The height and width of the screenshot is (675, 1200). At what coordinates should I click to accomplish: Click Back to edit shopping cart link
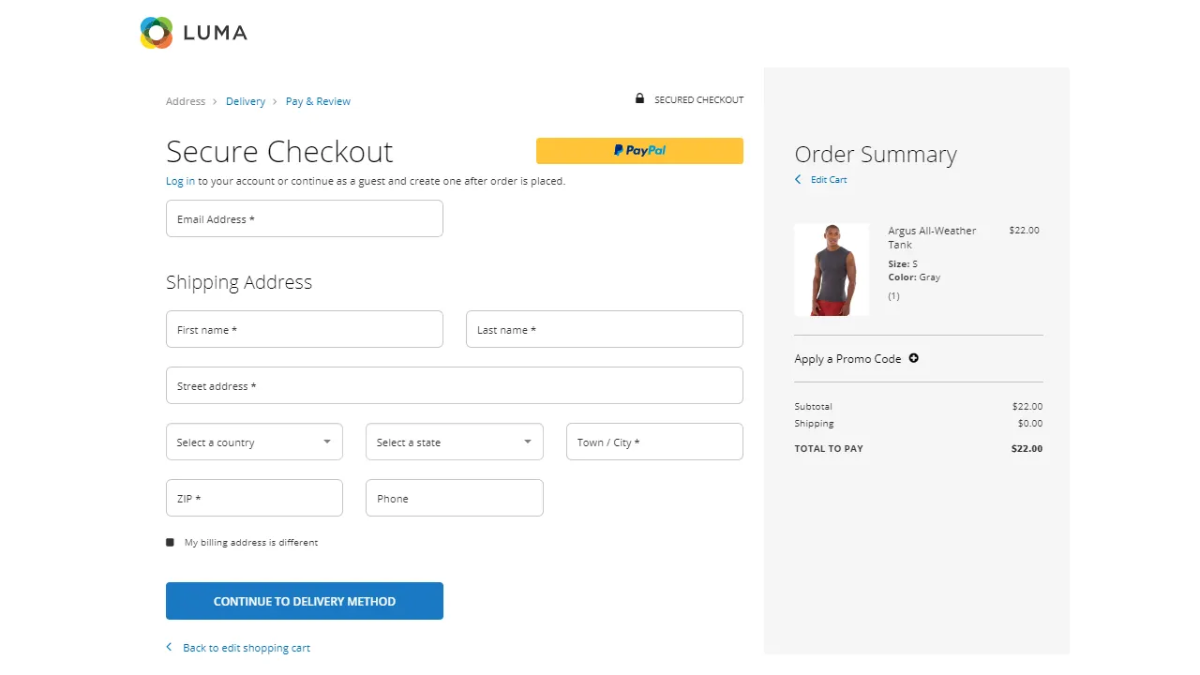tap(246, 648)
